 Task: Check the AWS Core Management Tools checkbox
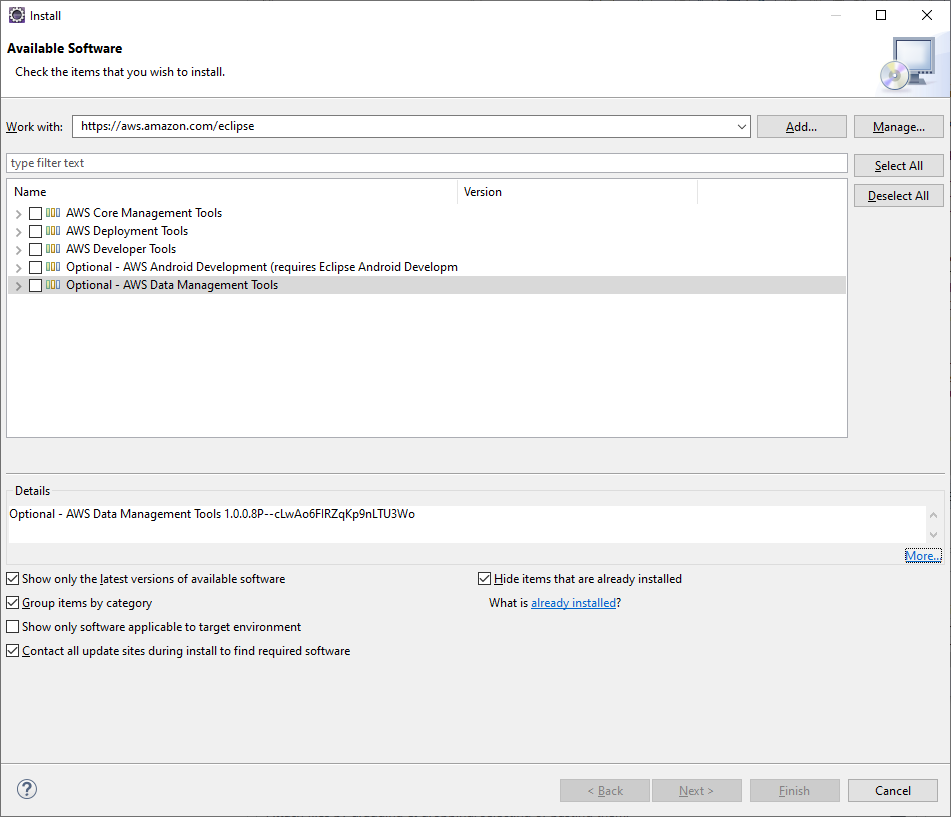point(35,213)
